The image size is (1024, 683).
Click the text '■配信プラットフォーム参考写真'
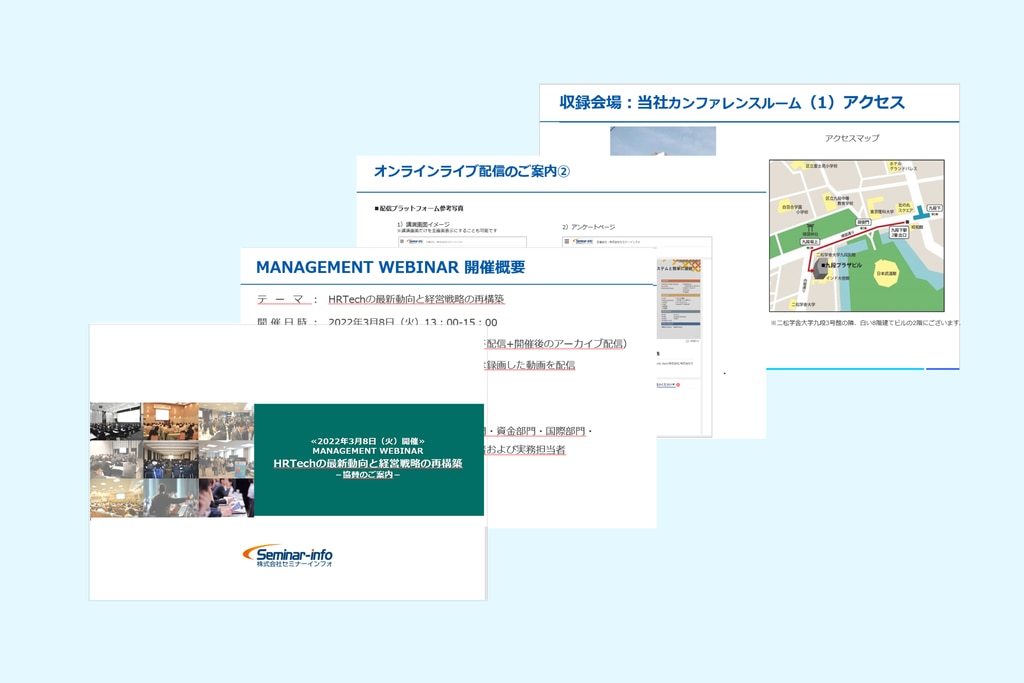[419, 208]
